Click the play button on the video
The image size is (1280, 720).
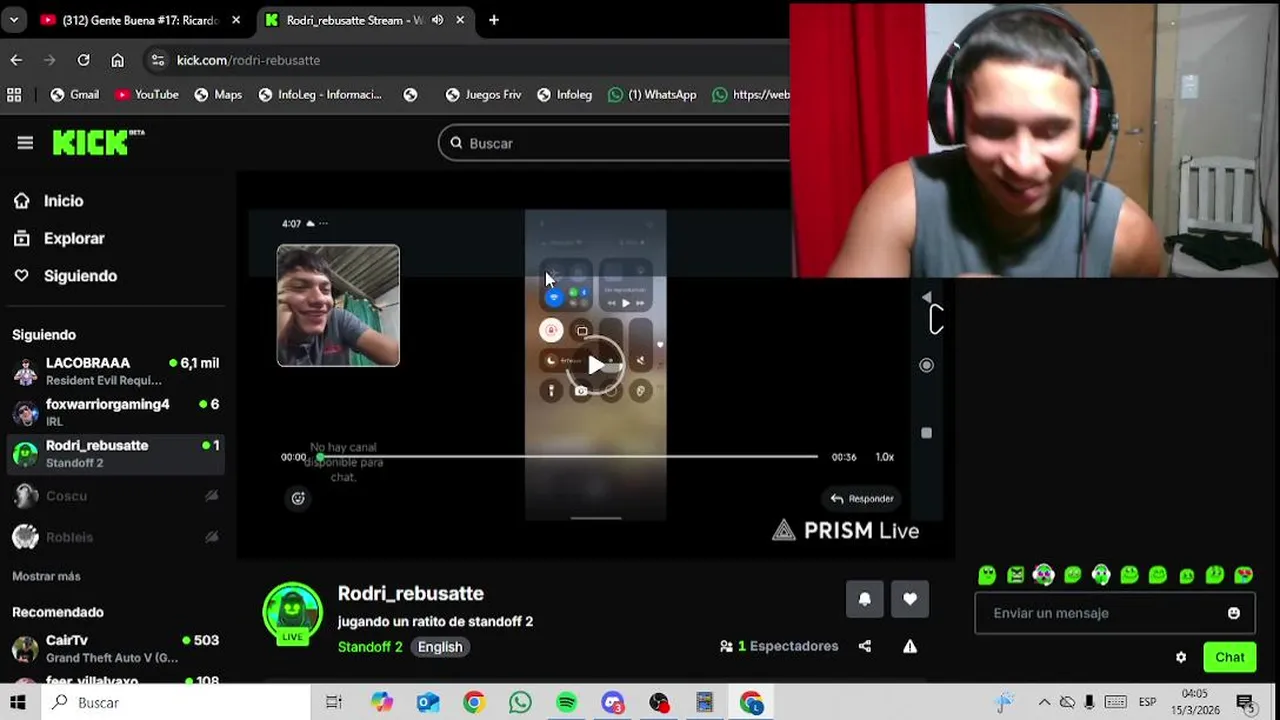pyautogui.click(x=596, y=365)
